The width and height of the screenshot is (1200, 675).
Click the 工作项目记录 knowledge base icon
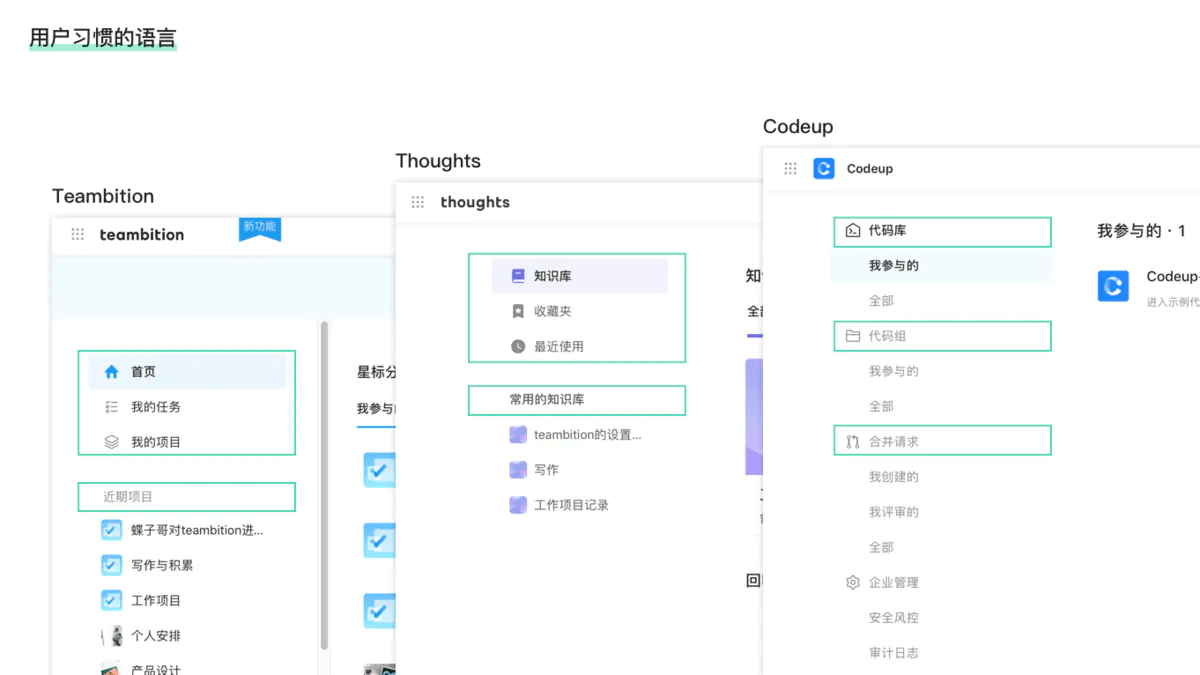tap(518, 505)
